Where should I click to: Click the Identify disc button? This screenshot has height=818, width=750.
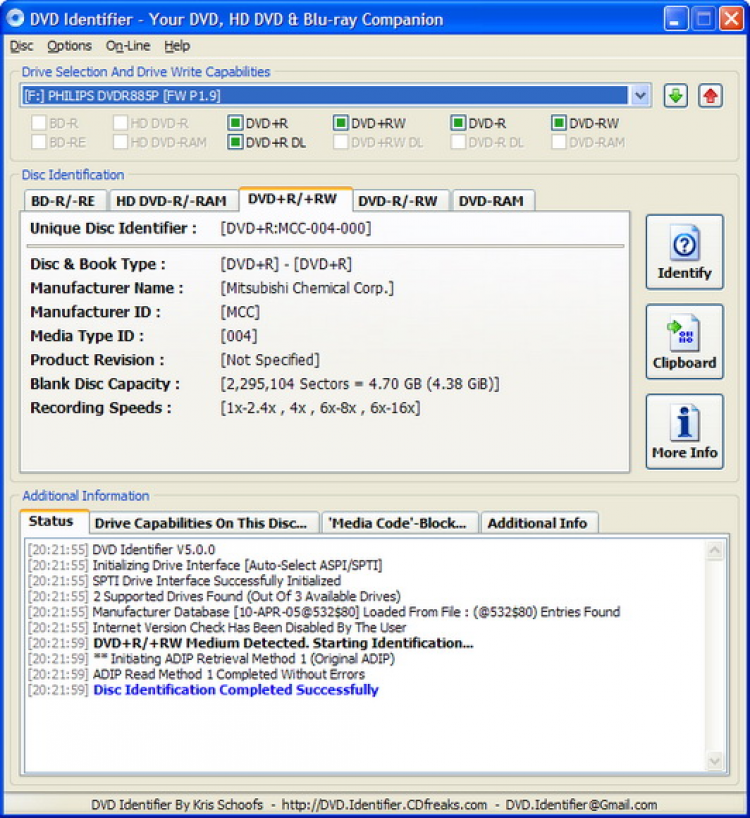684,252
